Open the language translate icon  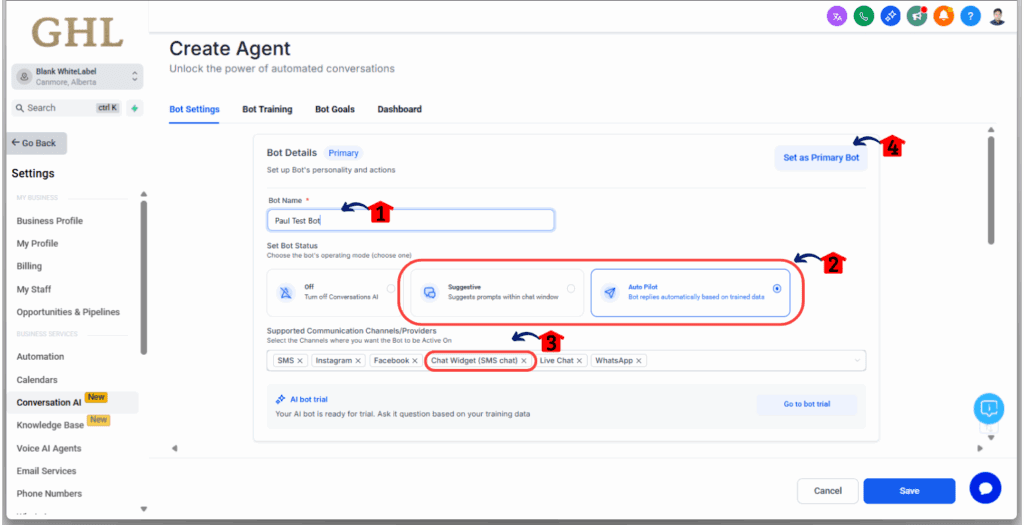click(x=837, y=17)
